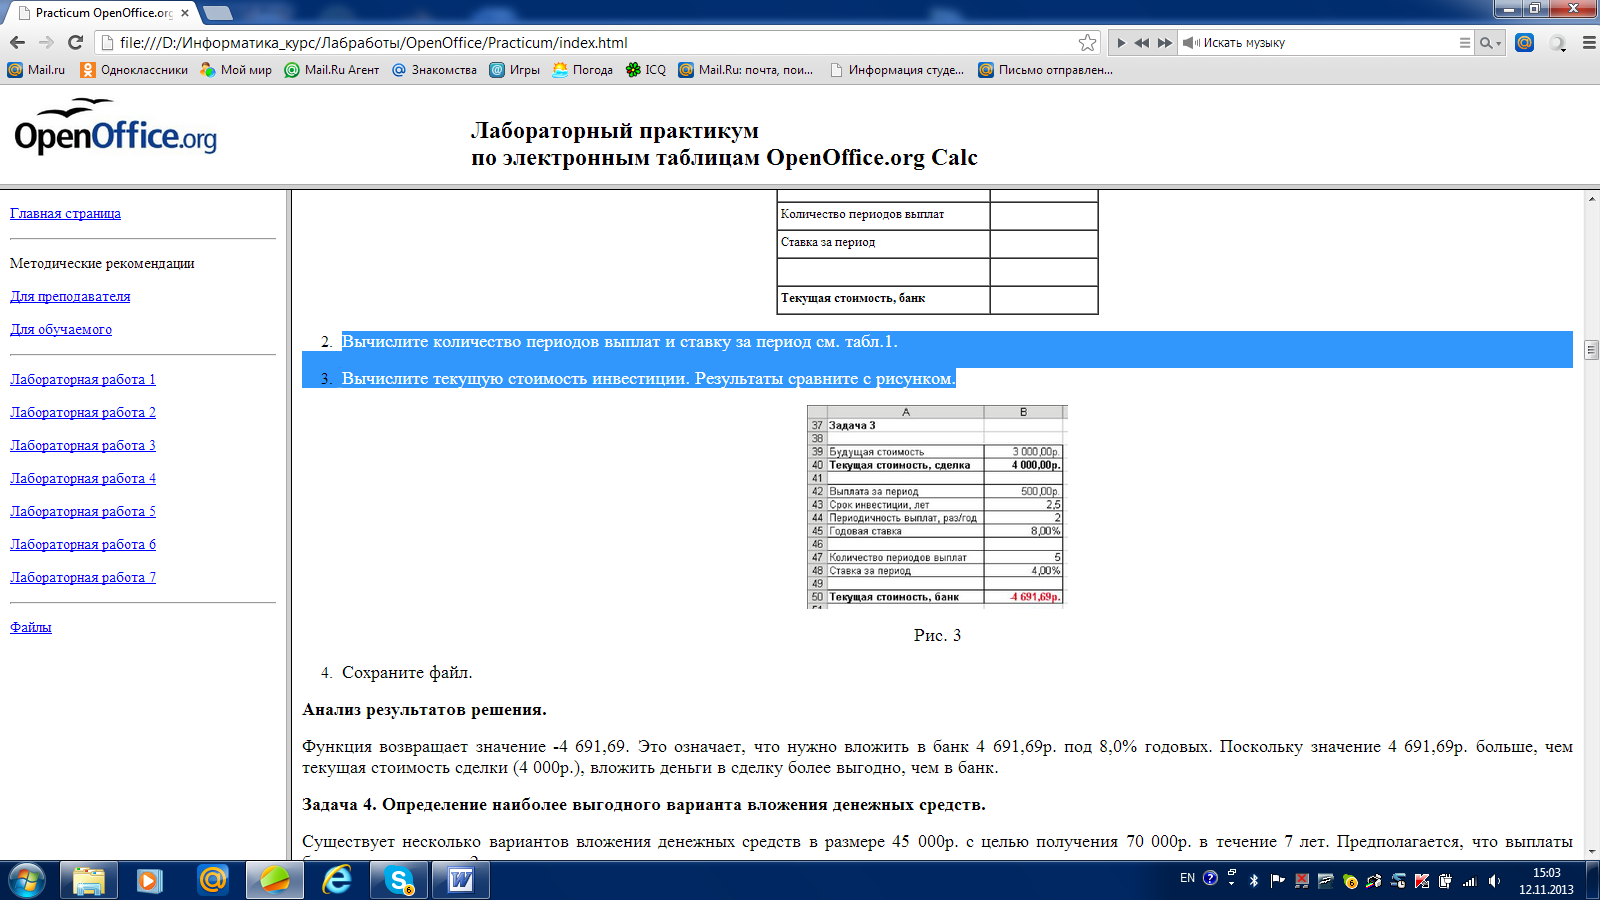Click the 'Сохраните файл.' list item text

point(407,673)
